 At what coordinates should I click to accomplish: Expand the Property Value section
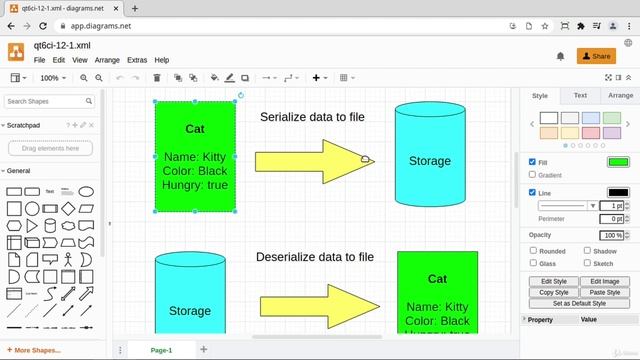click(x=524, y=319)
